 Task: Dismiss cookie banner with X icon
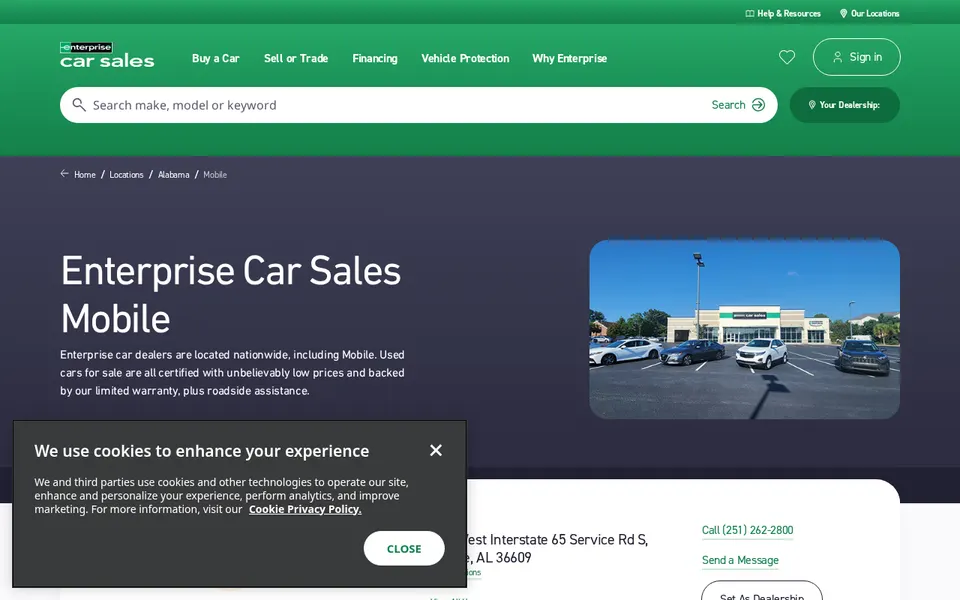[x=436, y=451]
